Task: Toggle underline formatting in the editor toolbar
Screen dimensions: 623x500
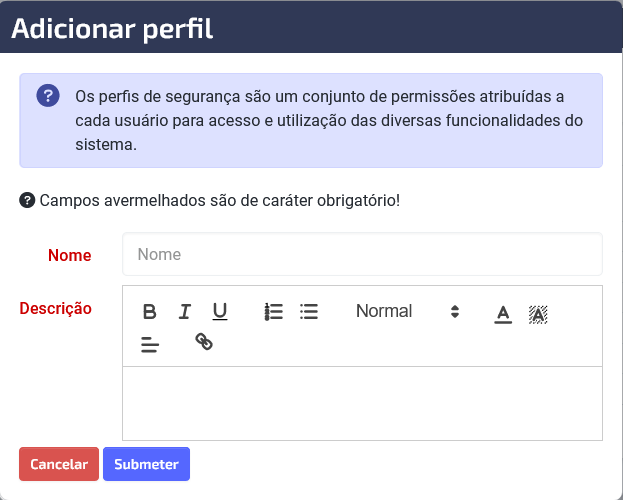Action: tap(220, 312)
